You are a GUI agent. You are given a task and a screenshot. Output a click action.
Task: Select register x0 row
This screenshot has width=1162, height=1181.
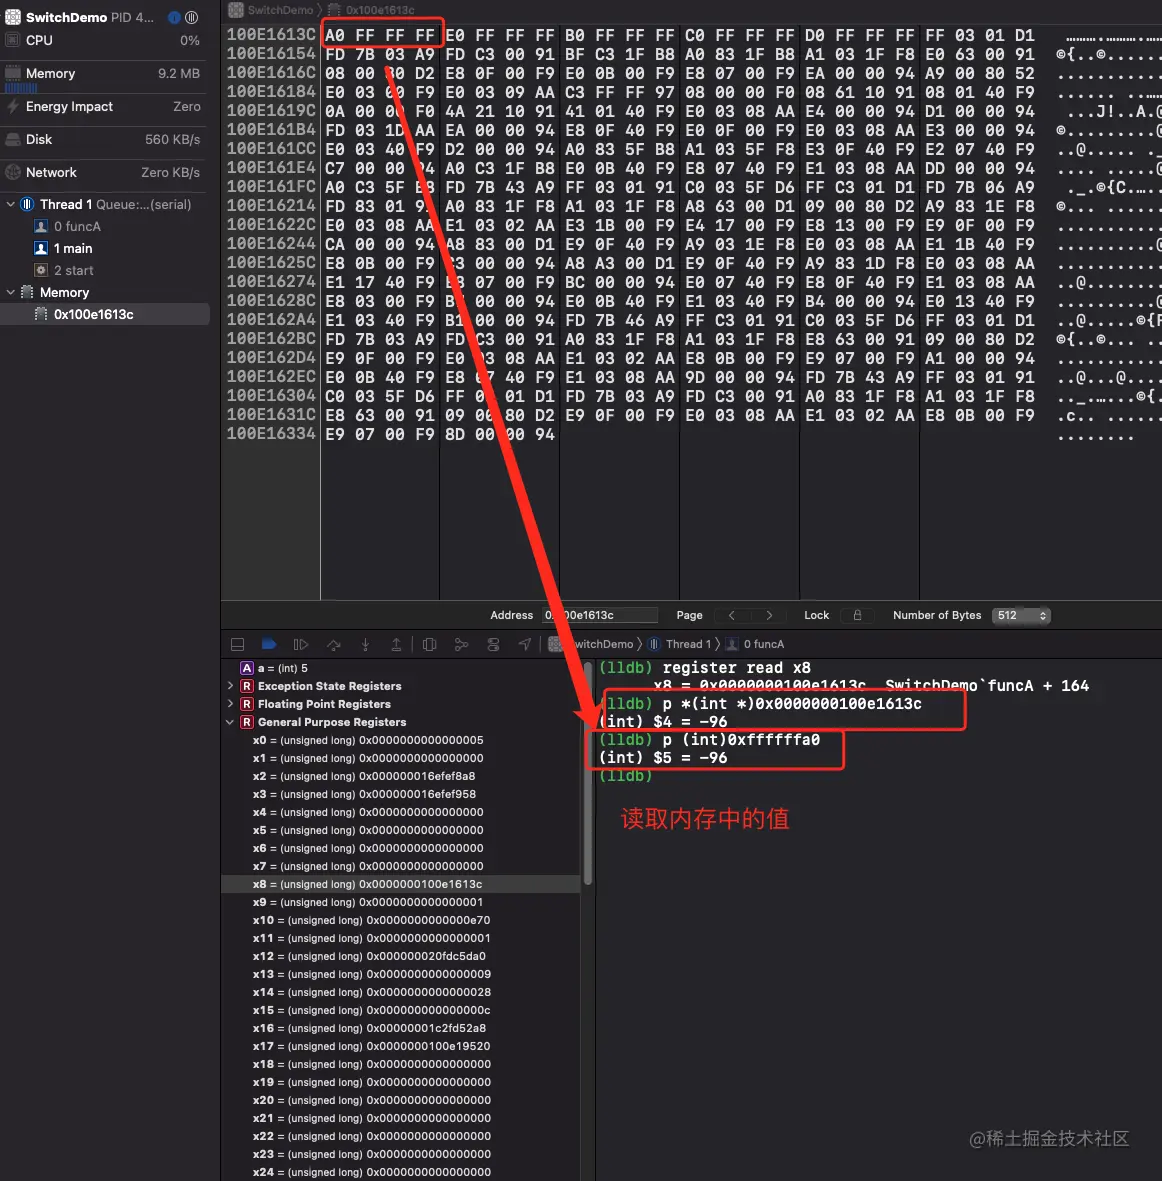click(x=402, y=740)
